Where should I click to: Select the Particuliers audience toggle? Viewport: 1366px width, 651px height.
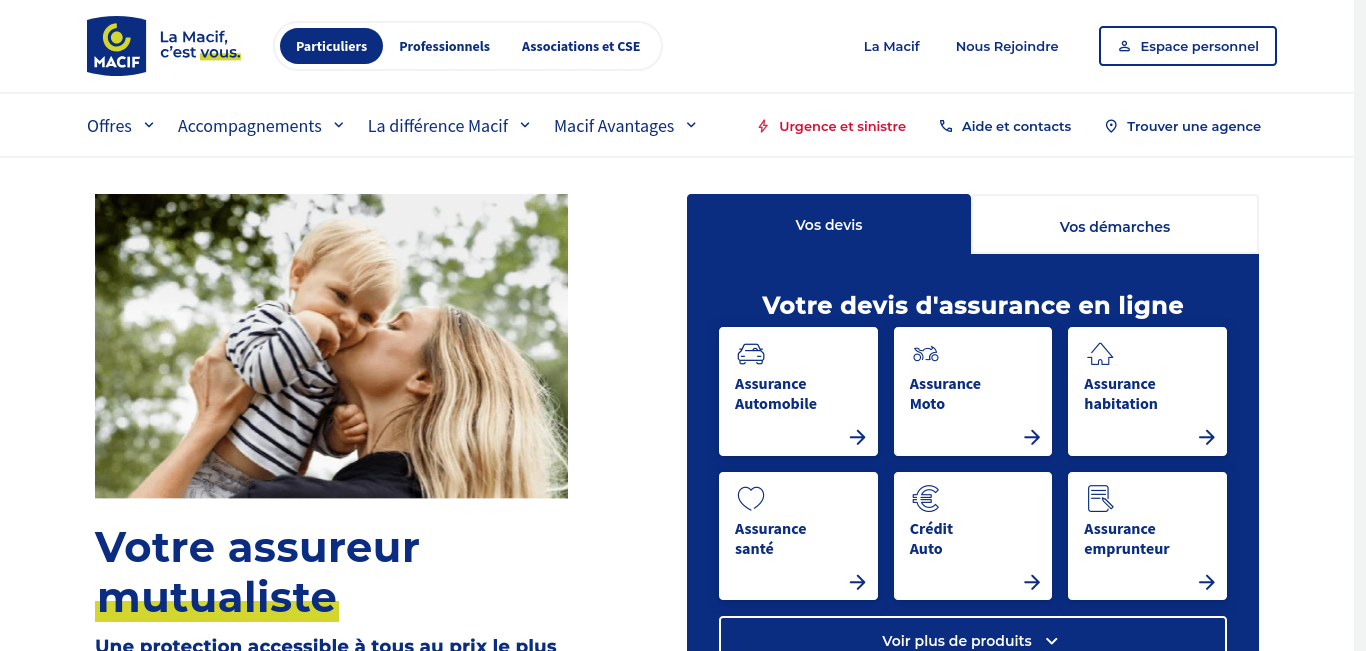pyautogui.click(x=331, y=46)
